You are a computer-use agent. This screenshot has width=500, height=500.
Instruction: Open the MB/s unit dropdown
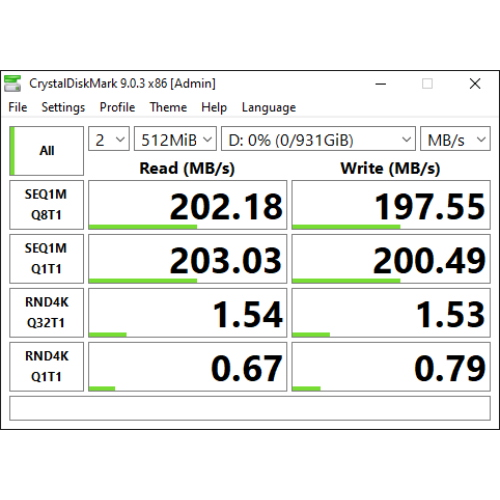455,139
